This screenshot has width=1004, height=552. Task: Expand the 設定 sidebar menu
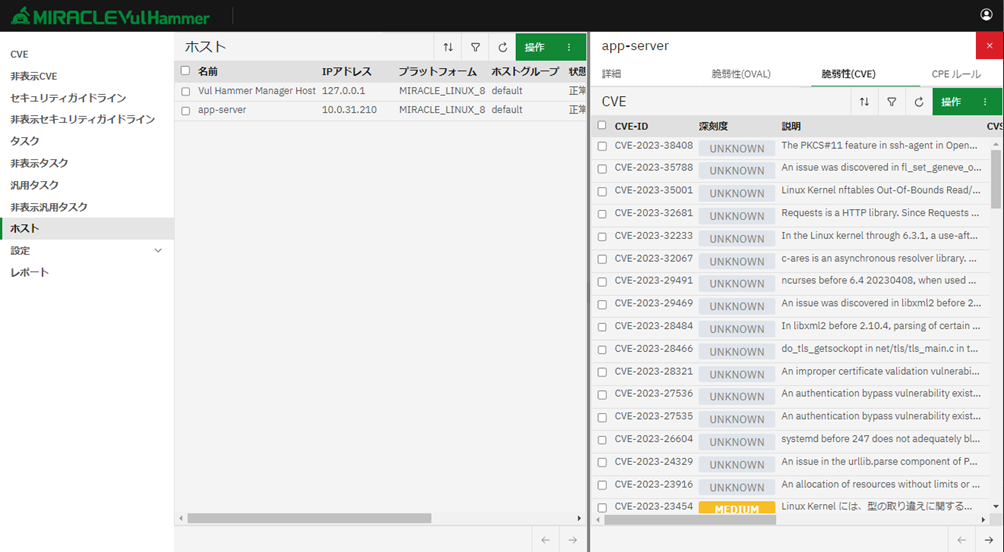click(157, 250)
